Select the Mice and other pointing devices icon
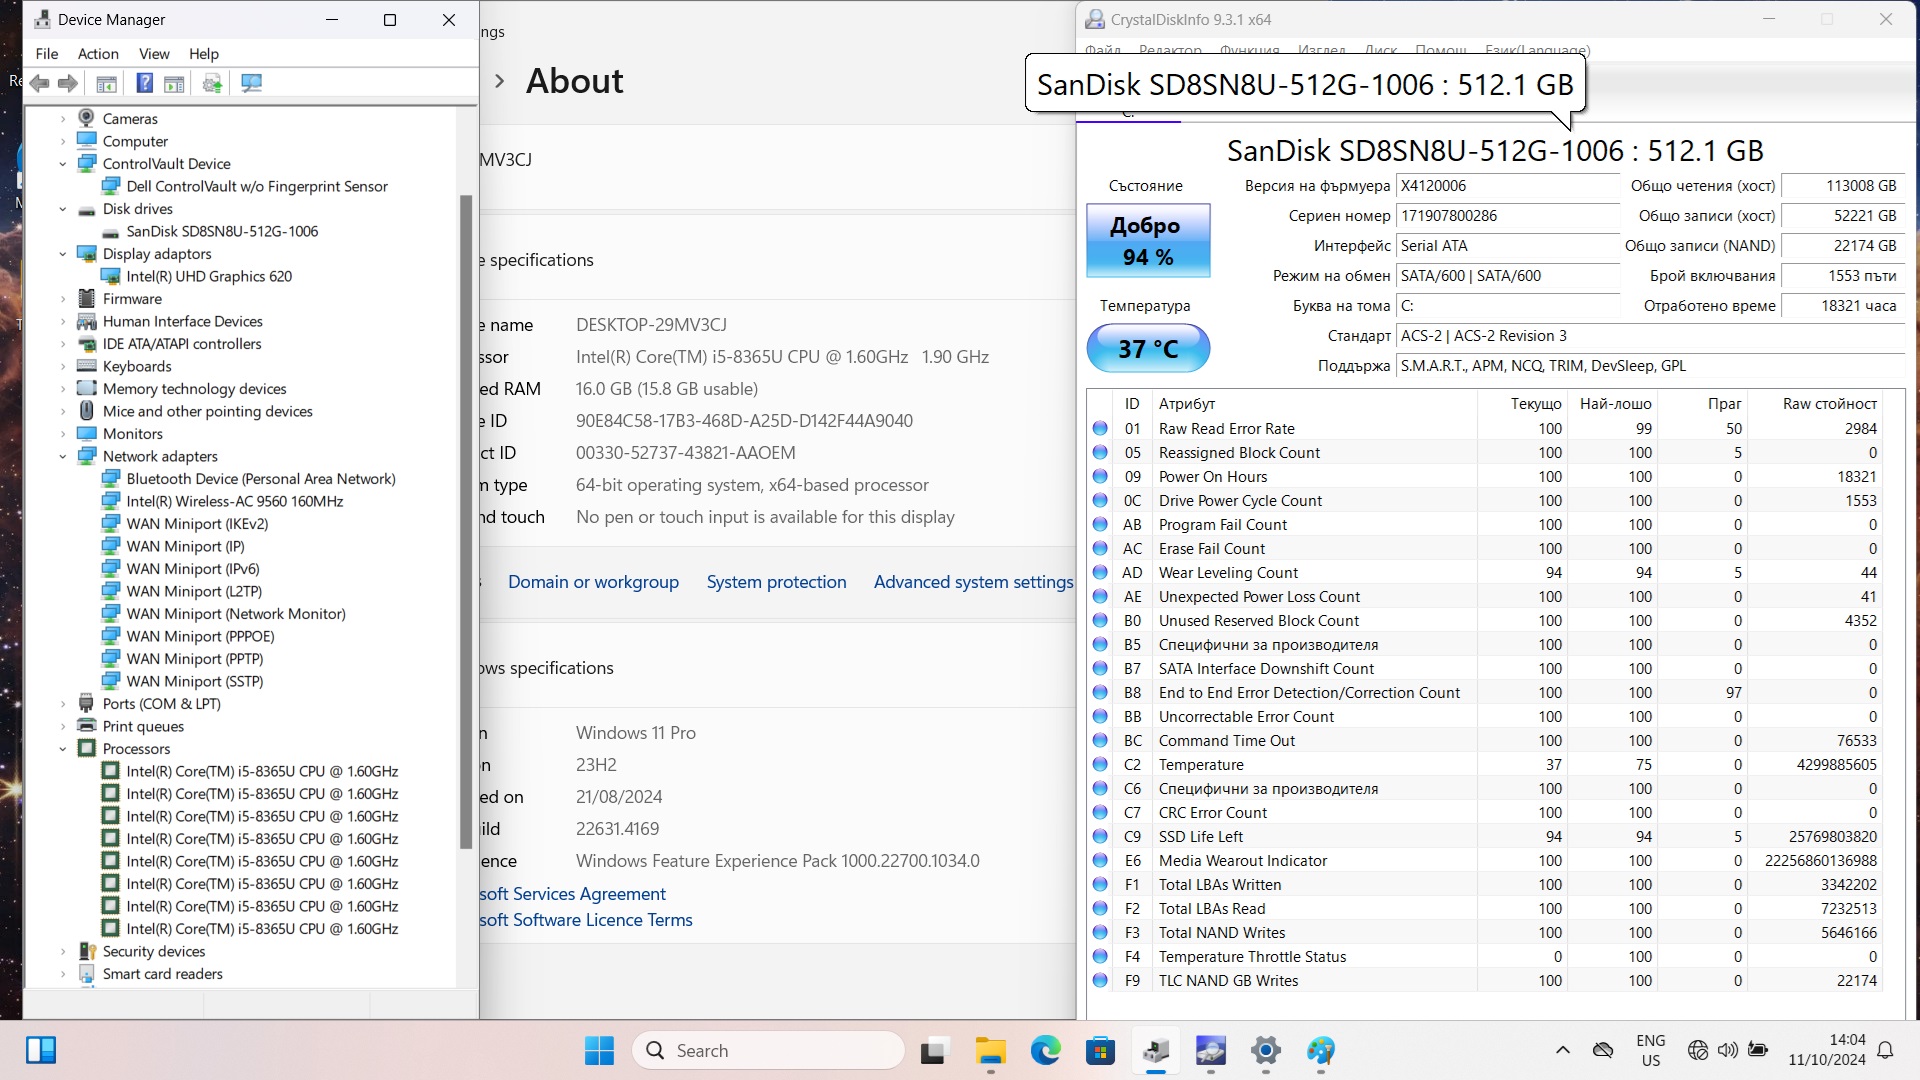The image size is (1920, 1080). [87, 411]
